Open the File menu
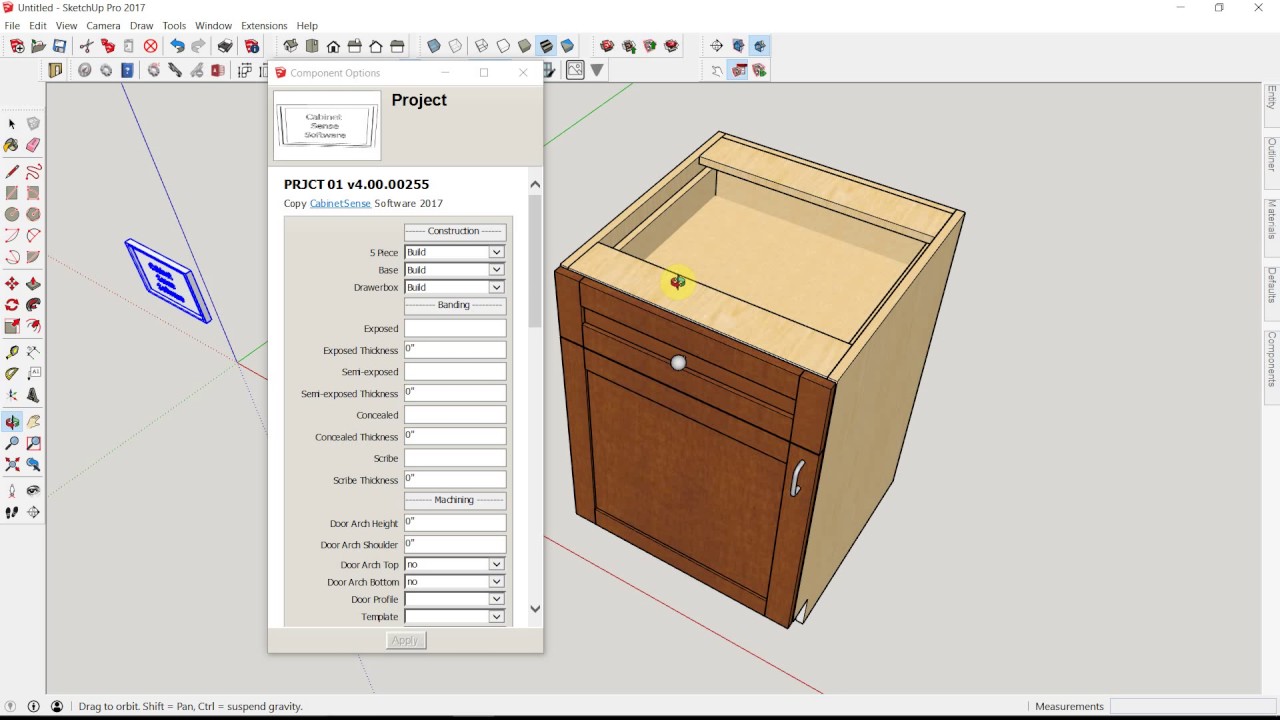This screenshot has width=1280, height=720. click(x=12, y=26)
